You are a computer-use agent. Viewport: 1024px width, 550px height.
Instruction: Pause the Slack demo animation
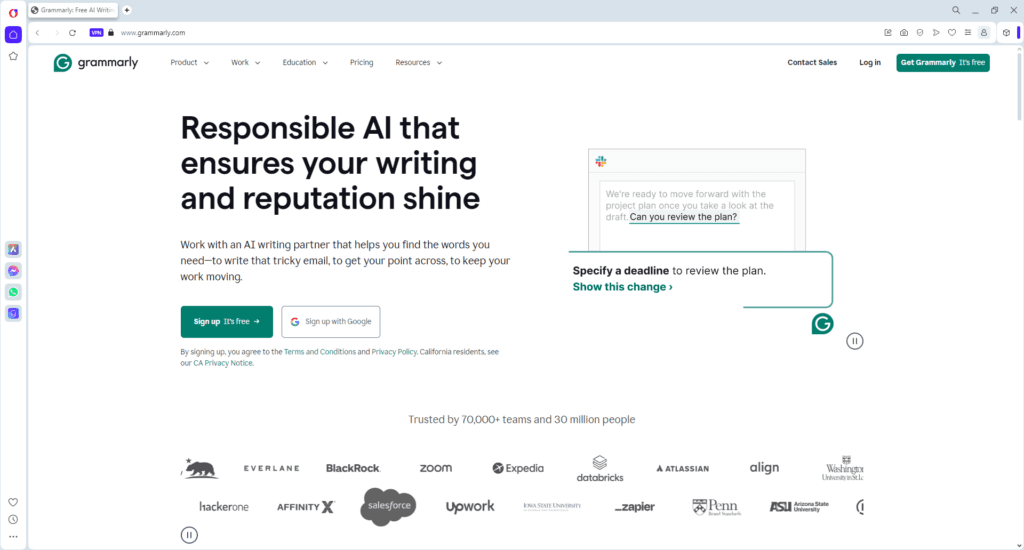(855, 341)
